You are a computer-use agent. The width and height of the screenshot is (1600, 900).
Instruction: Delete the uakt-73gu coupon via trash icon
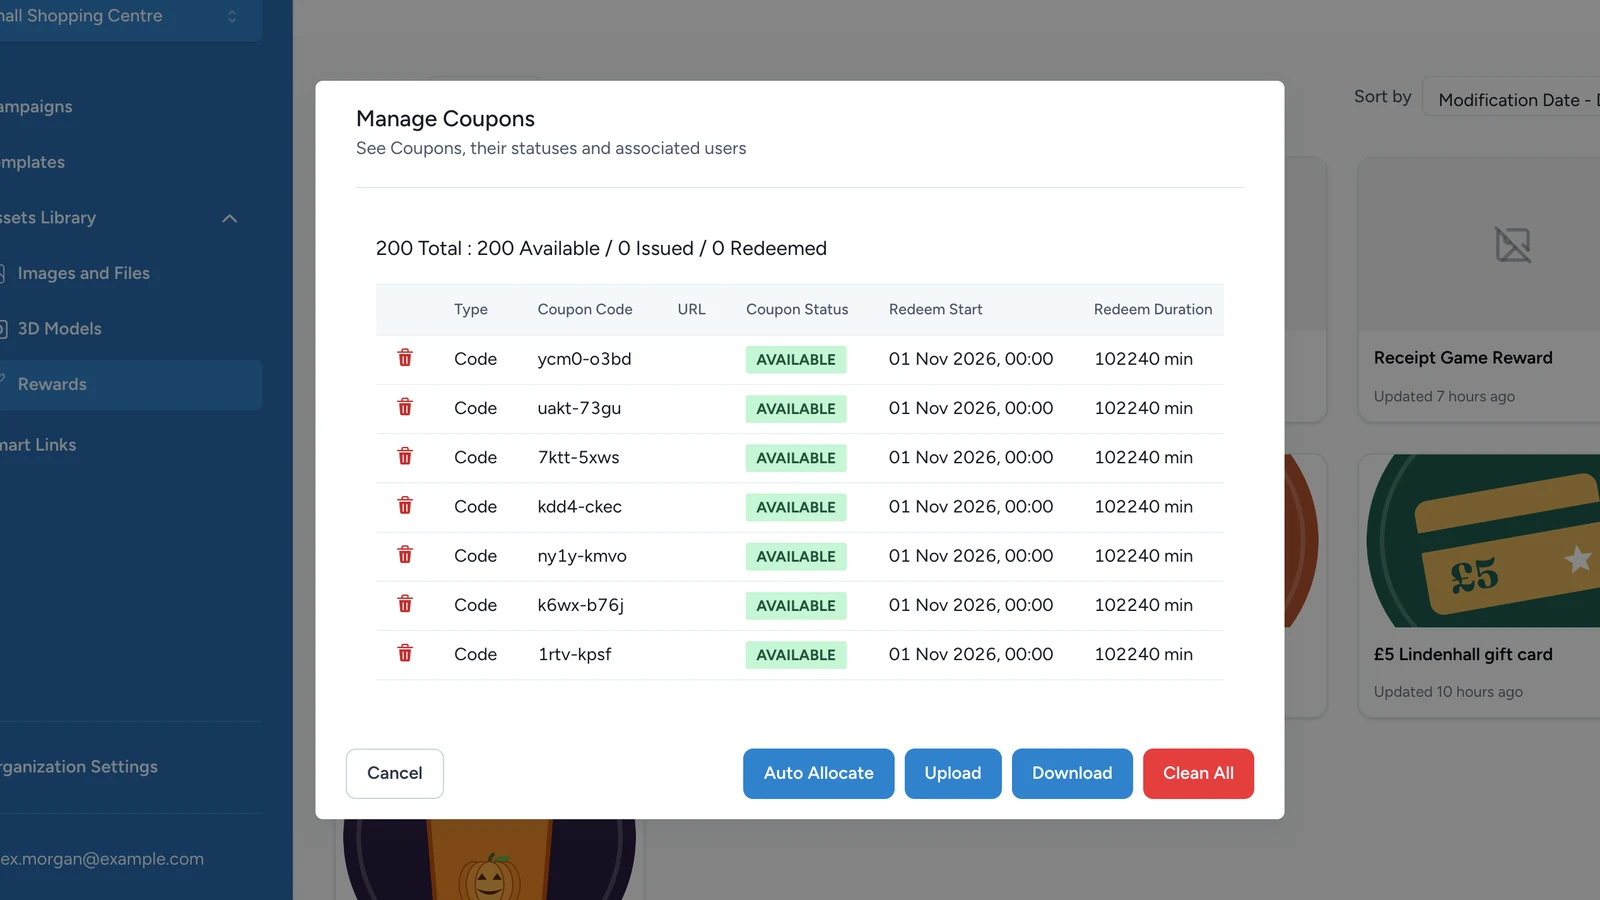pyautogui.click(x=405, y=407)
